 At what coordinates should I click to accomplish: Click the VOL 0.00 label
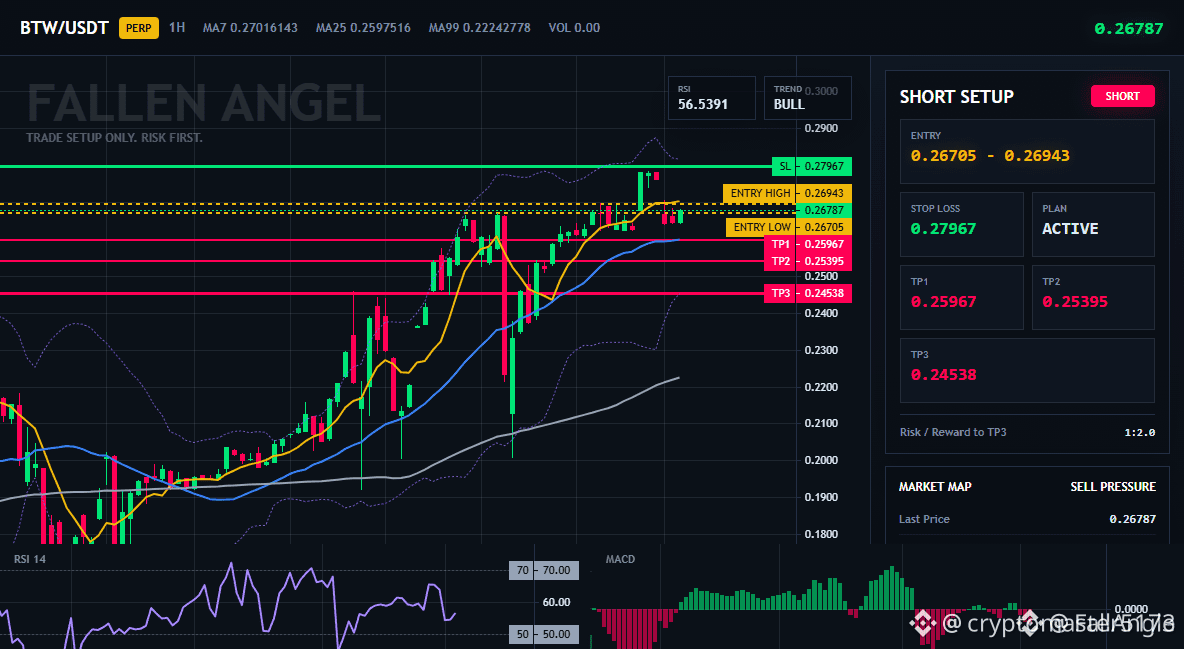574,28
